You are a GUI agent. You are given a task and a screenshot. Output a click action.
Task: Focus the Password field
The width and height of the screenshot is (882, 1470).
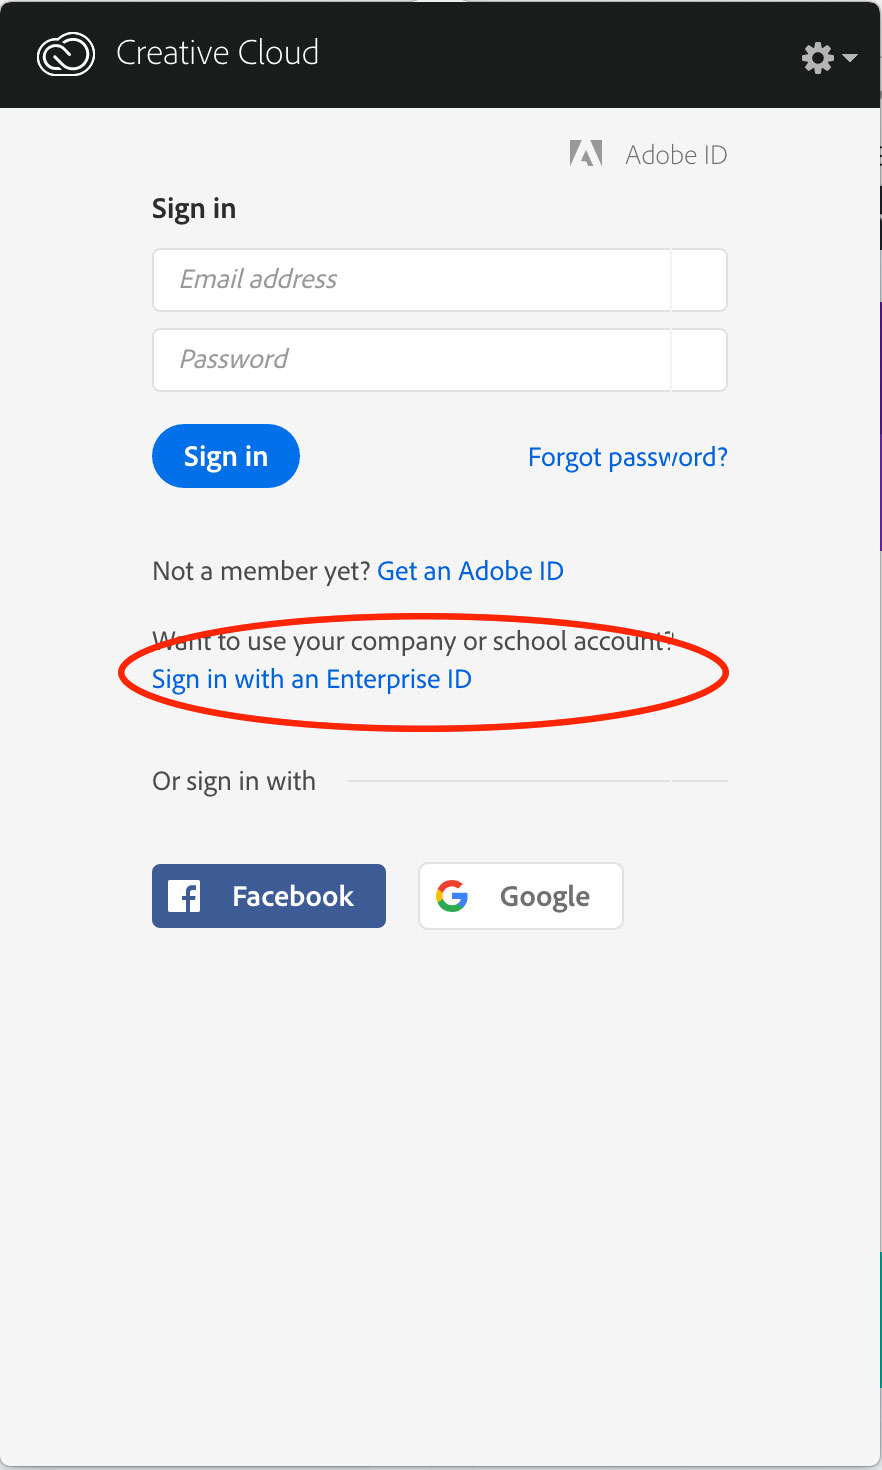(x=439, y=360)
